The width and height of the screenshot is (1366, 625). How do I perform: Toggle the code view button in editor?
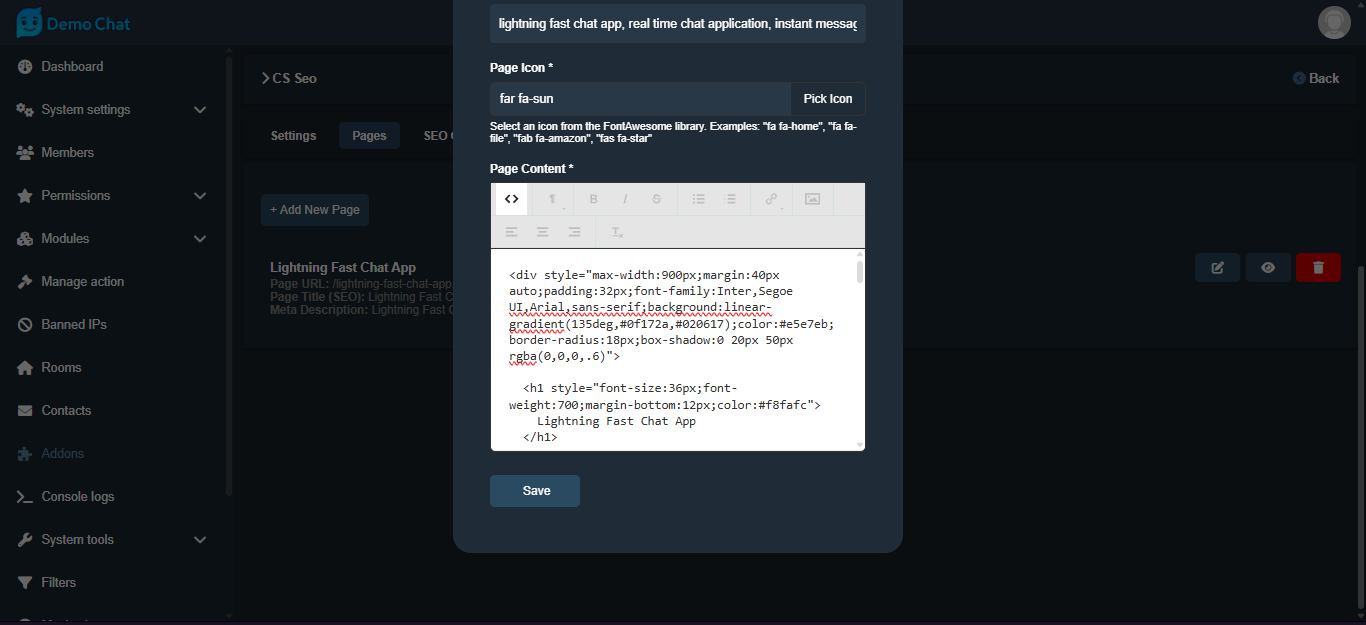click(x=511, y=199)
